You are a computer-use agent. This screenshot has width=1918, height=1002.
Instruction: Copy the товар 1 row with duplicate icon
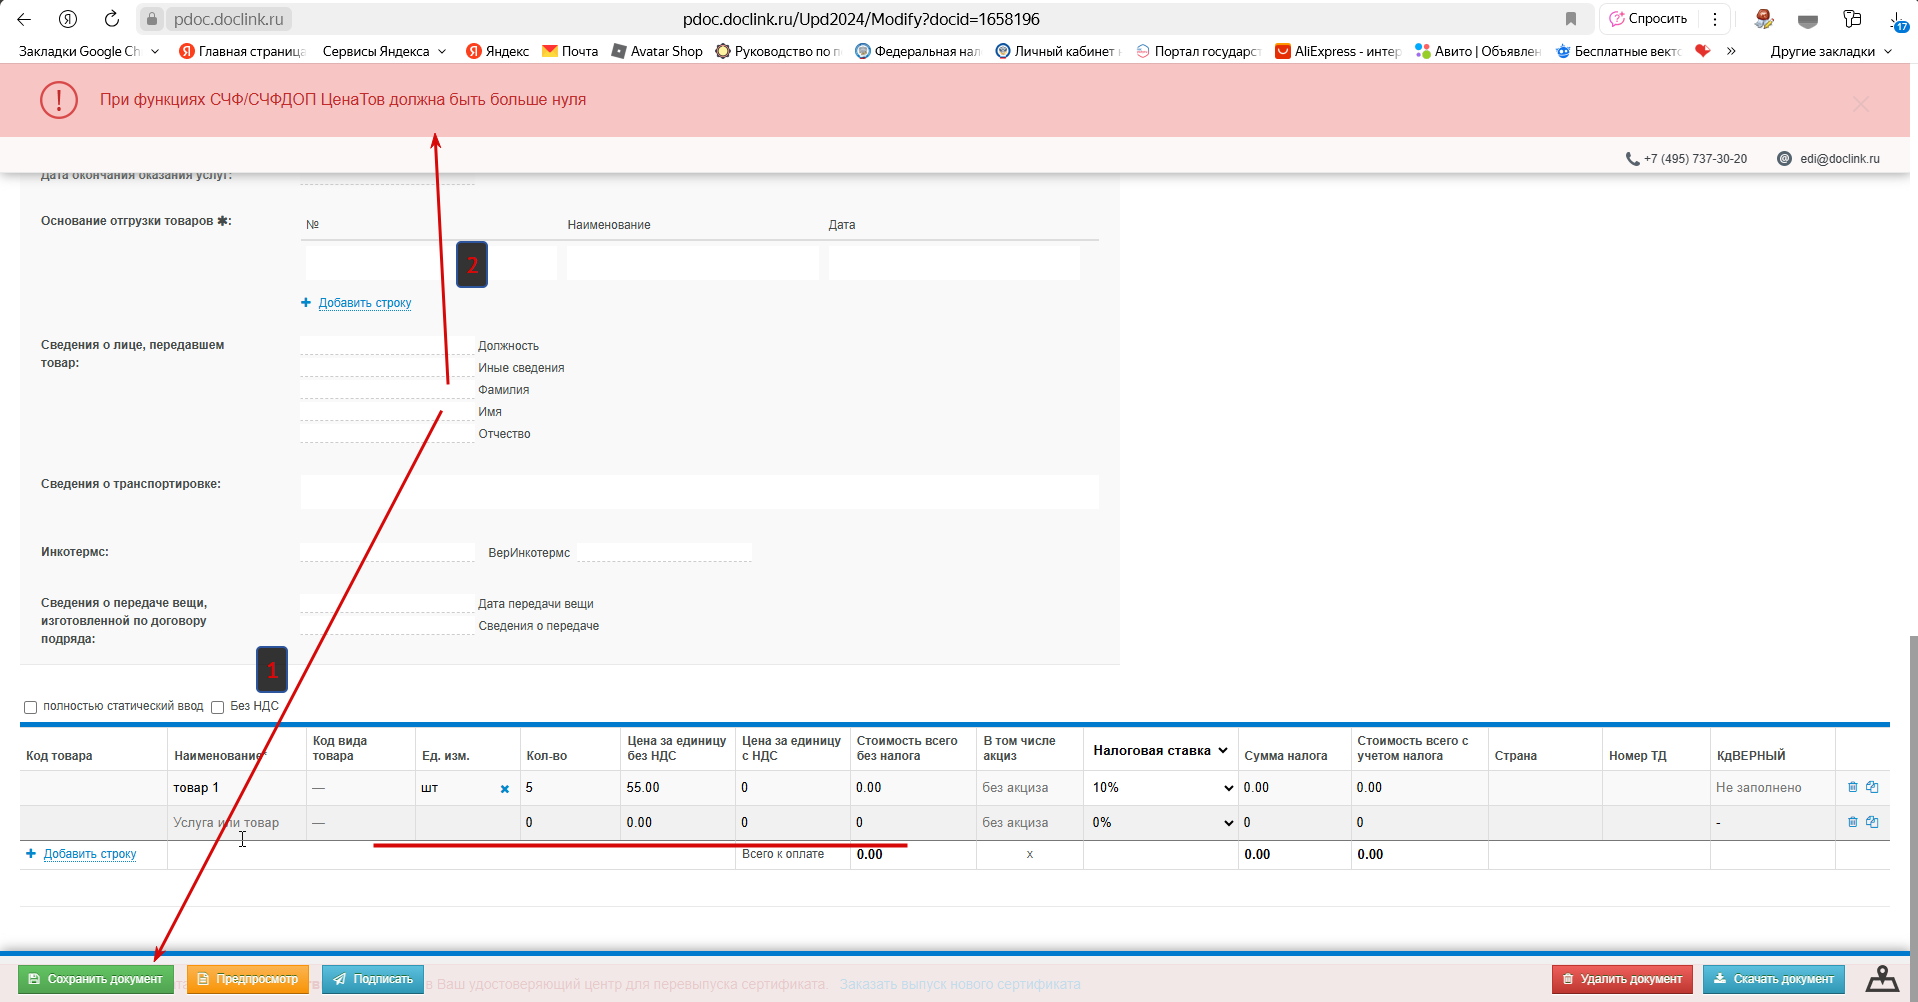[x=1872, y=787]
